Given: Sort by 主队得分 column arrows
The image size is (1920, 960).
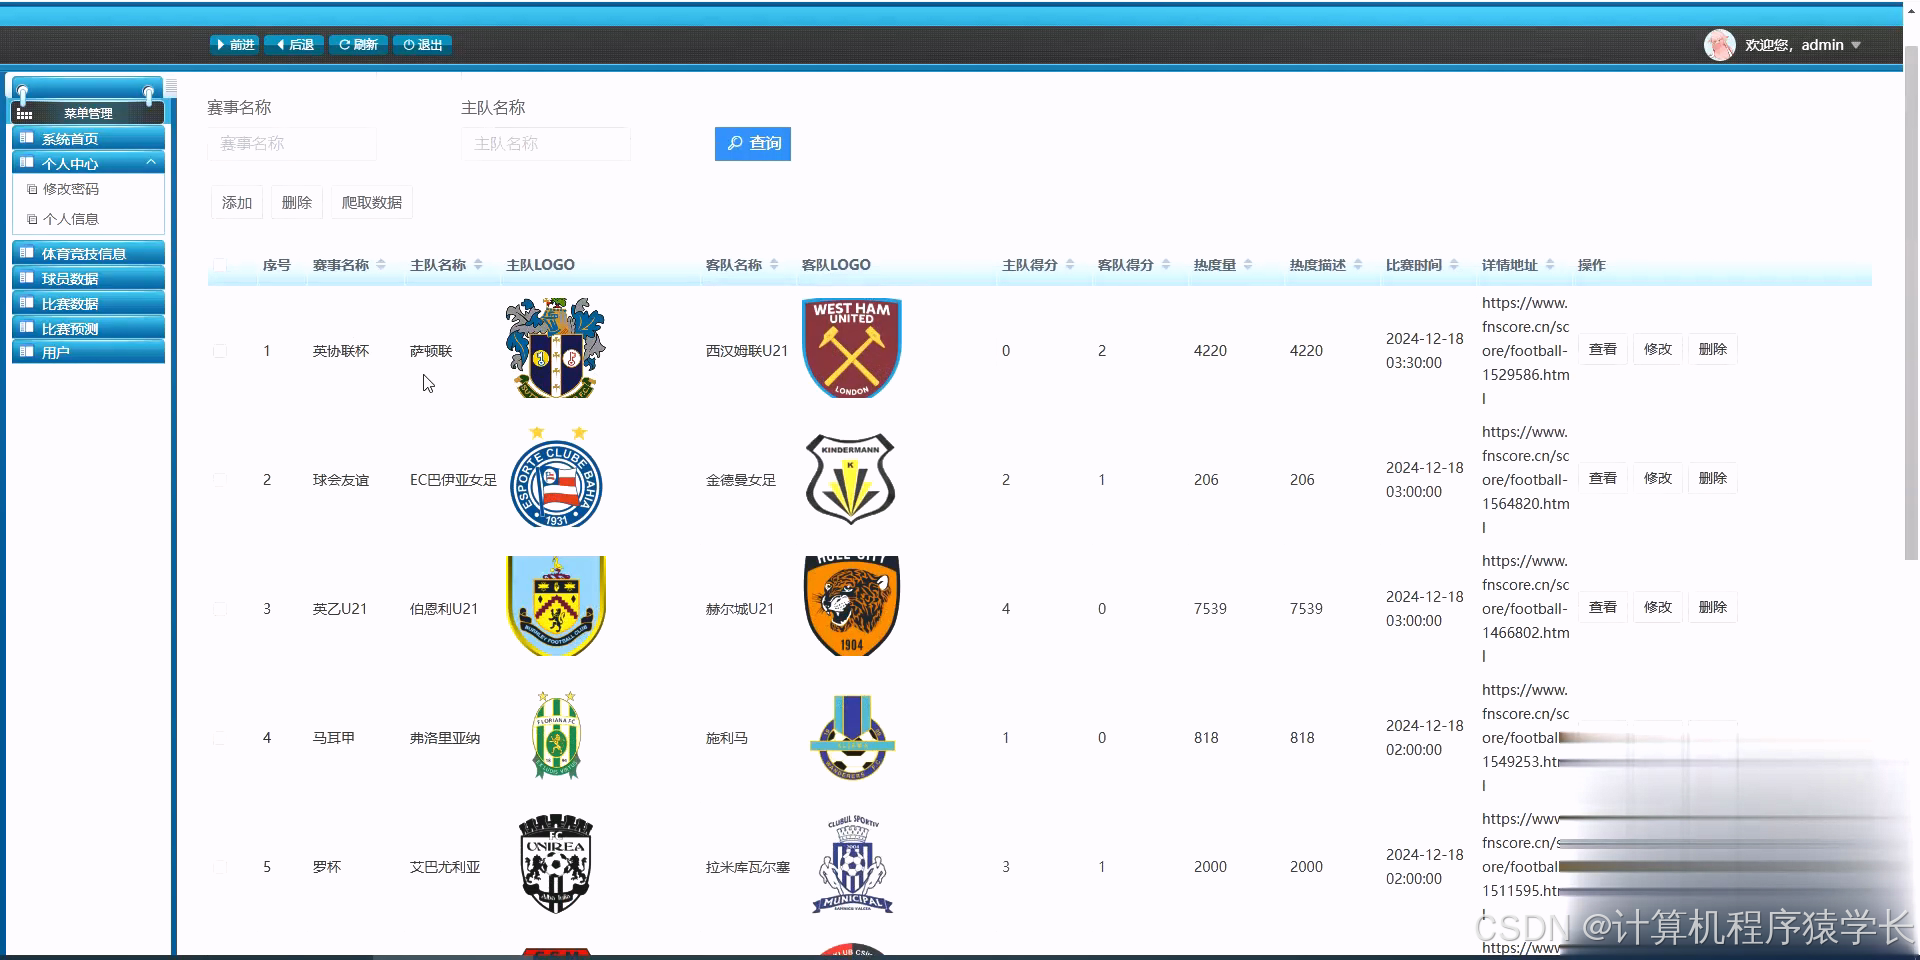Looking at the screenshot, I should point(1070,265).
